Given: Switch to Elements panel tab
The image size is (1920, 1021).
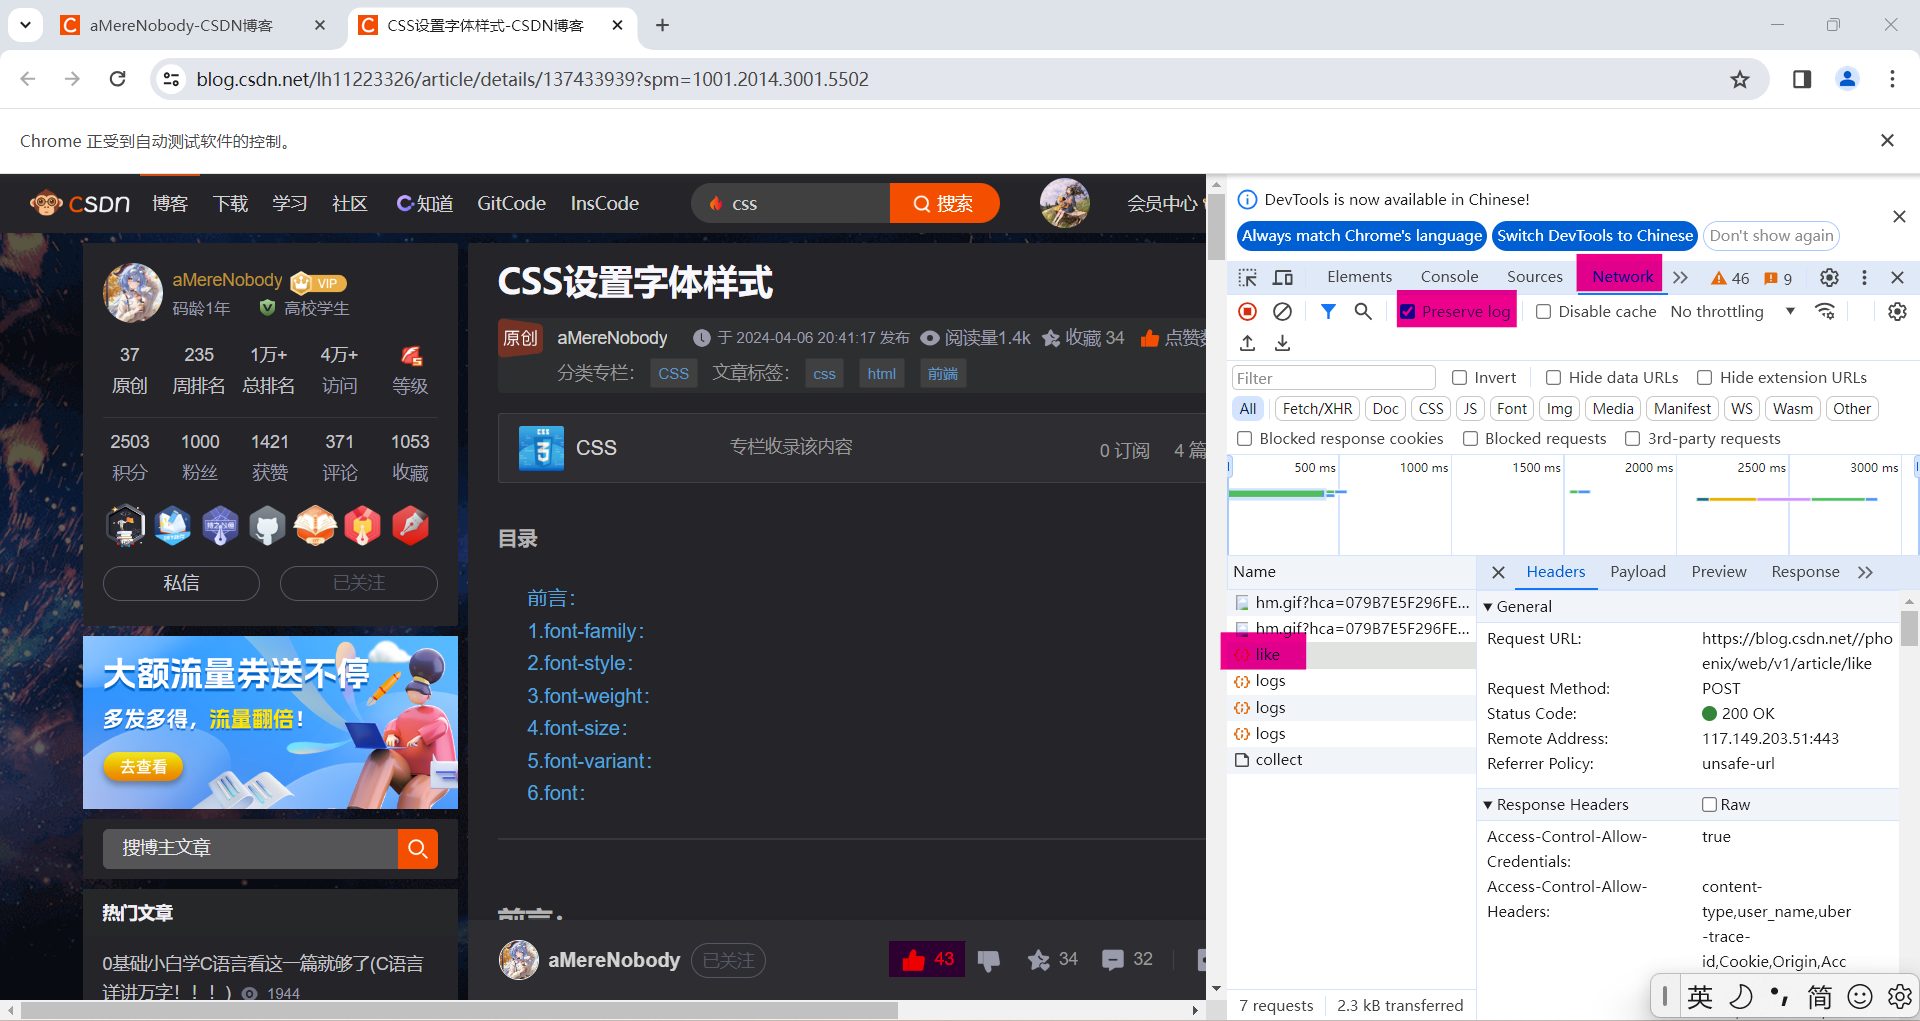Looking at the screenshot, I should [x=1359, y=277].
